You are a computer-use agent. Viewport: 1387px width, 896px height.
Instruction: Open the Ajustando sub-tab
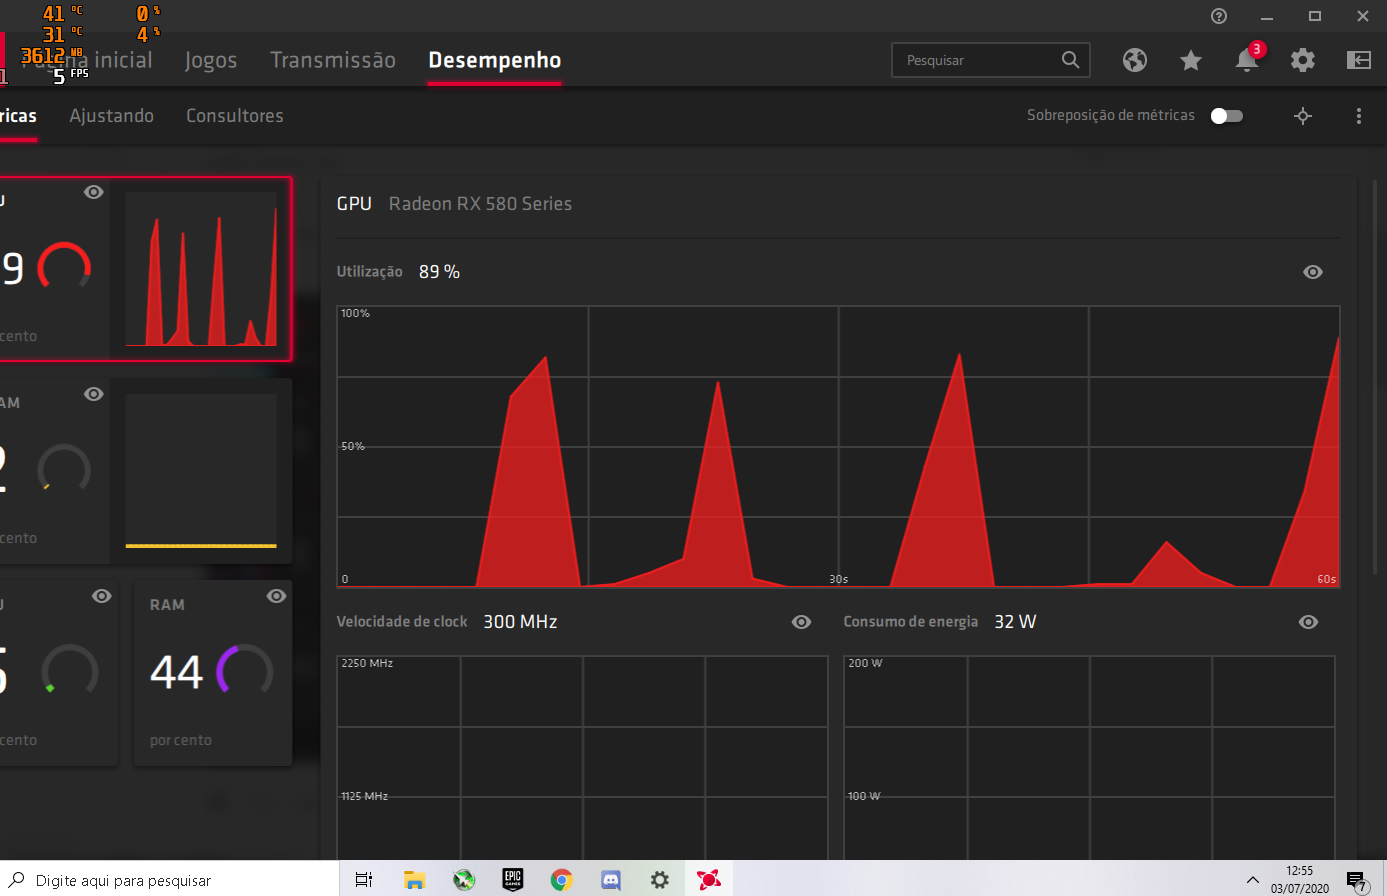112,116
